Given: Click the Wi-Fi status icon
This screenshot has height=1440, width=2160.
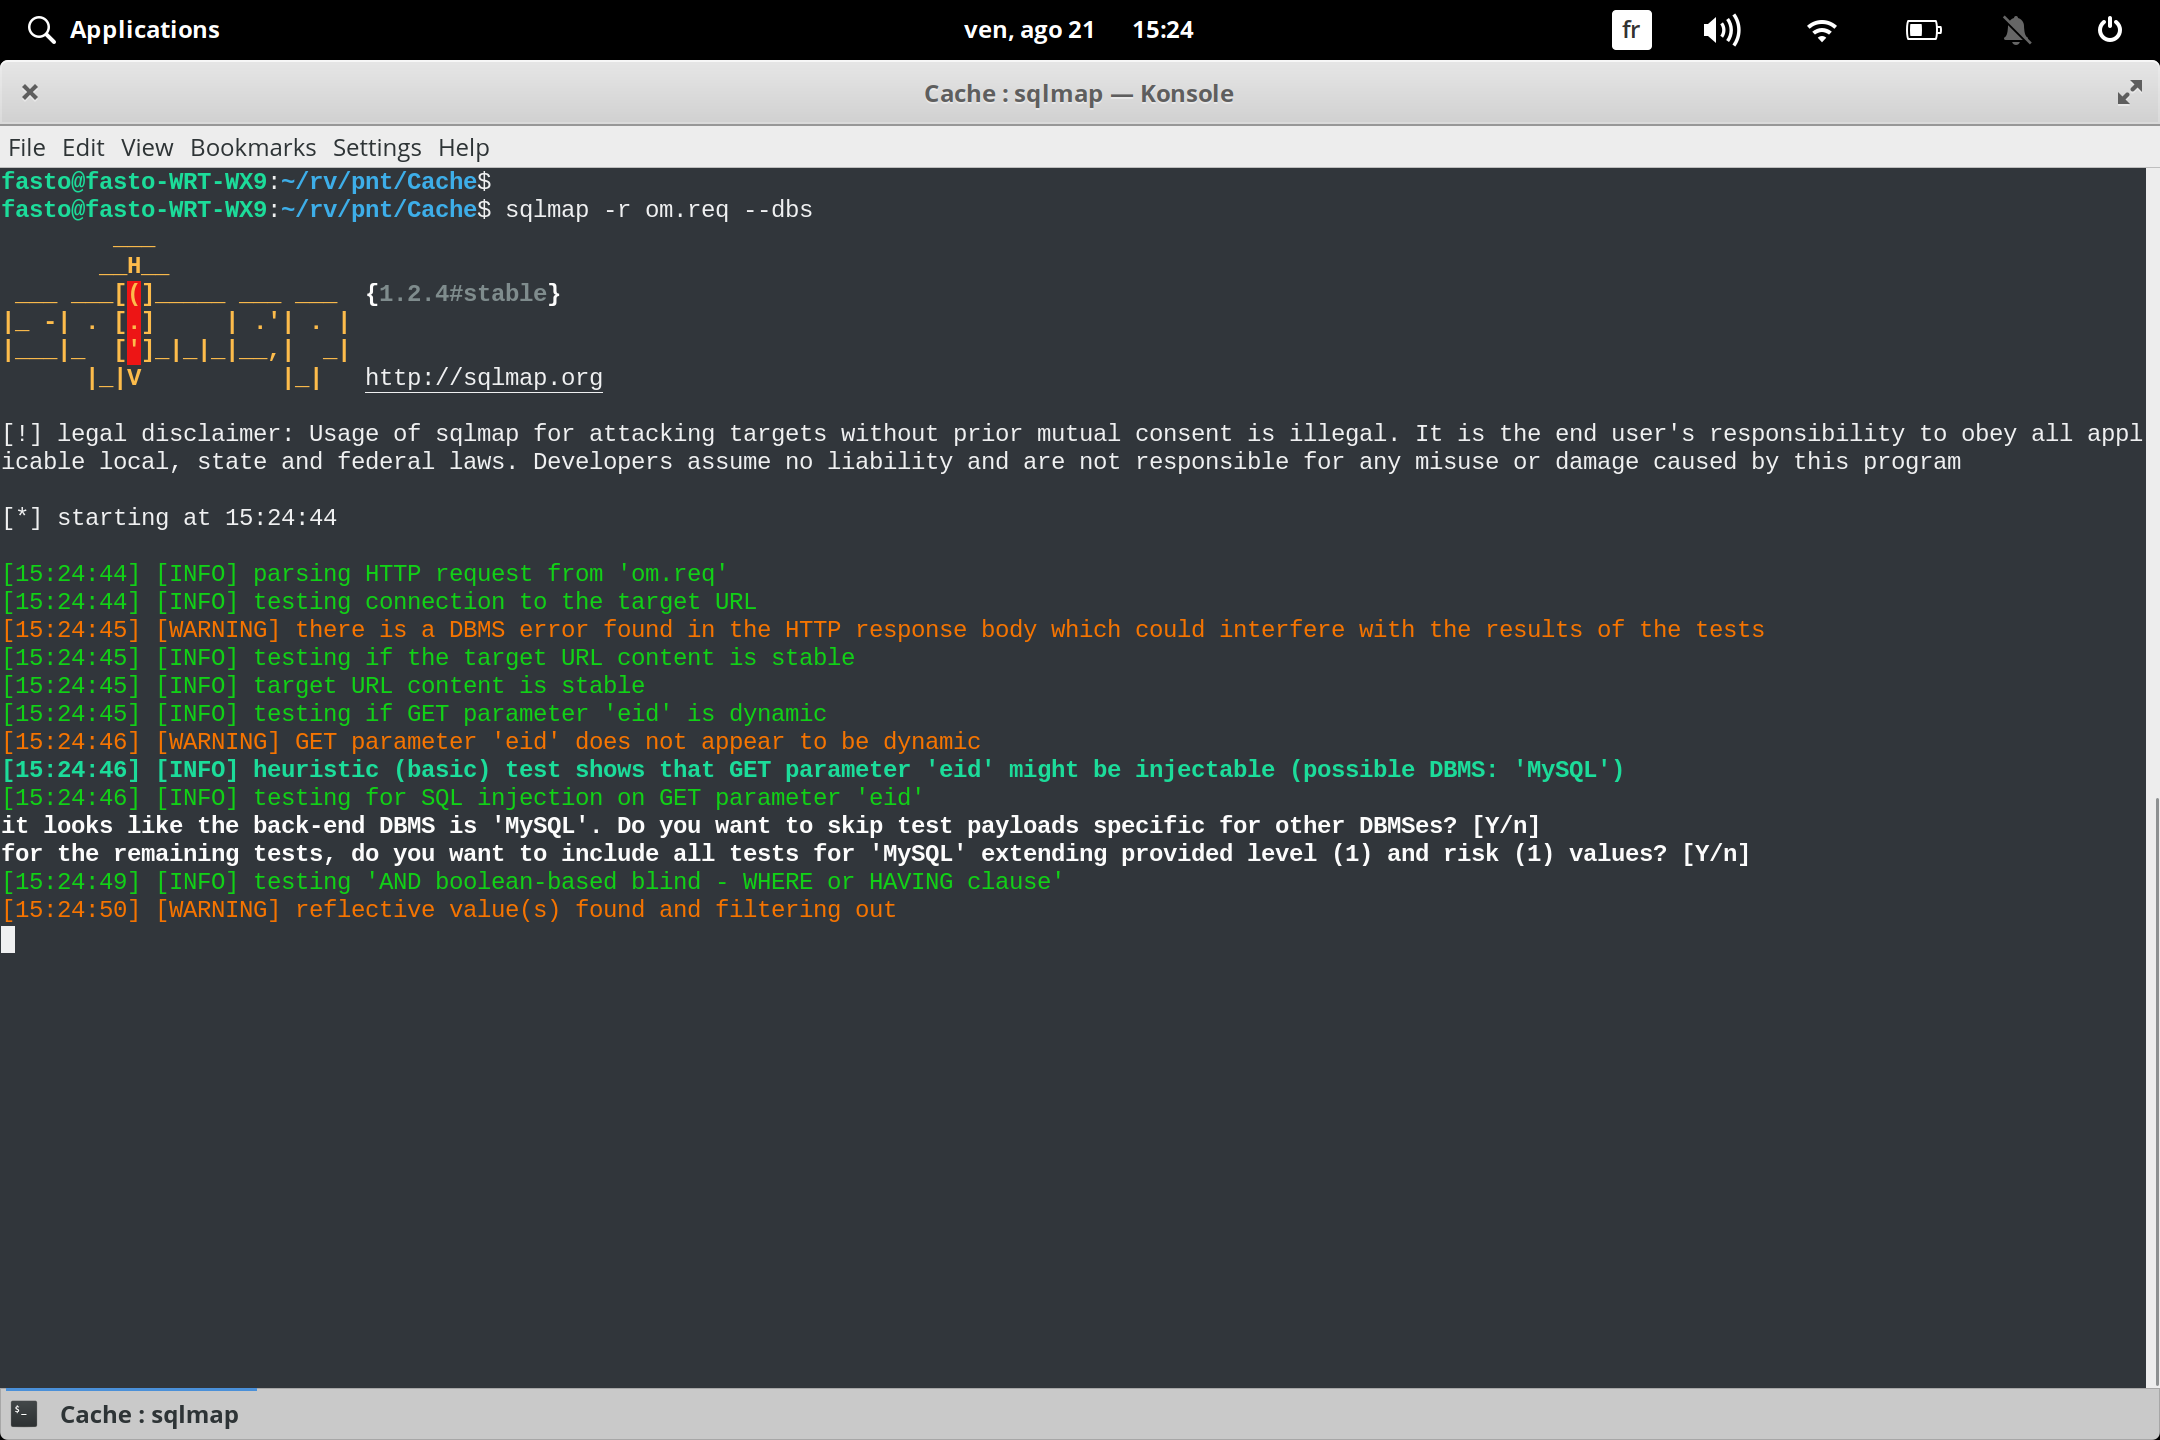Looking at the screenshot, I should click(1822, 29).
